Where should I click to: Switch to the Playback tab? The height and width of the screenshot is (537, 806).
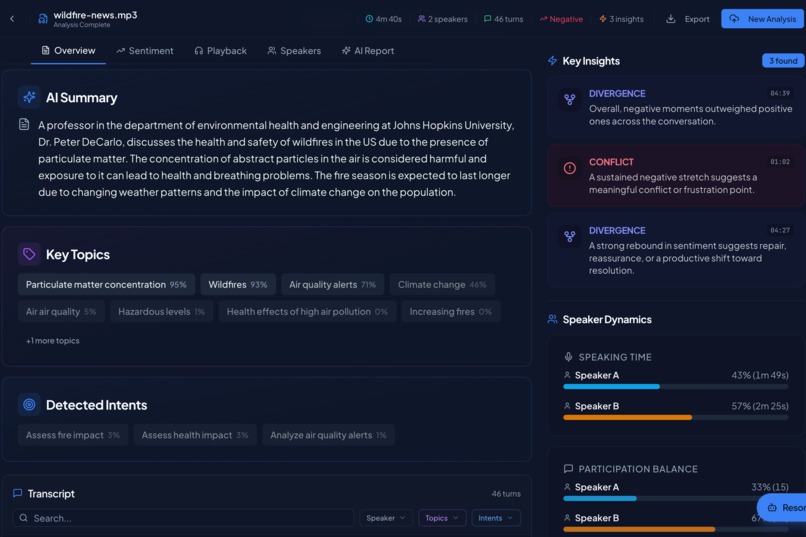point(221,51)
